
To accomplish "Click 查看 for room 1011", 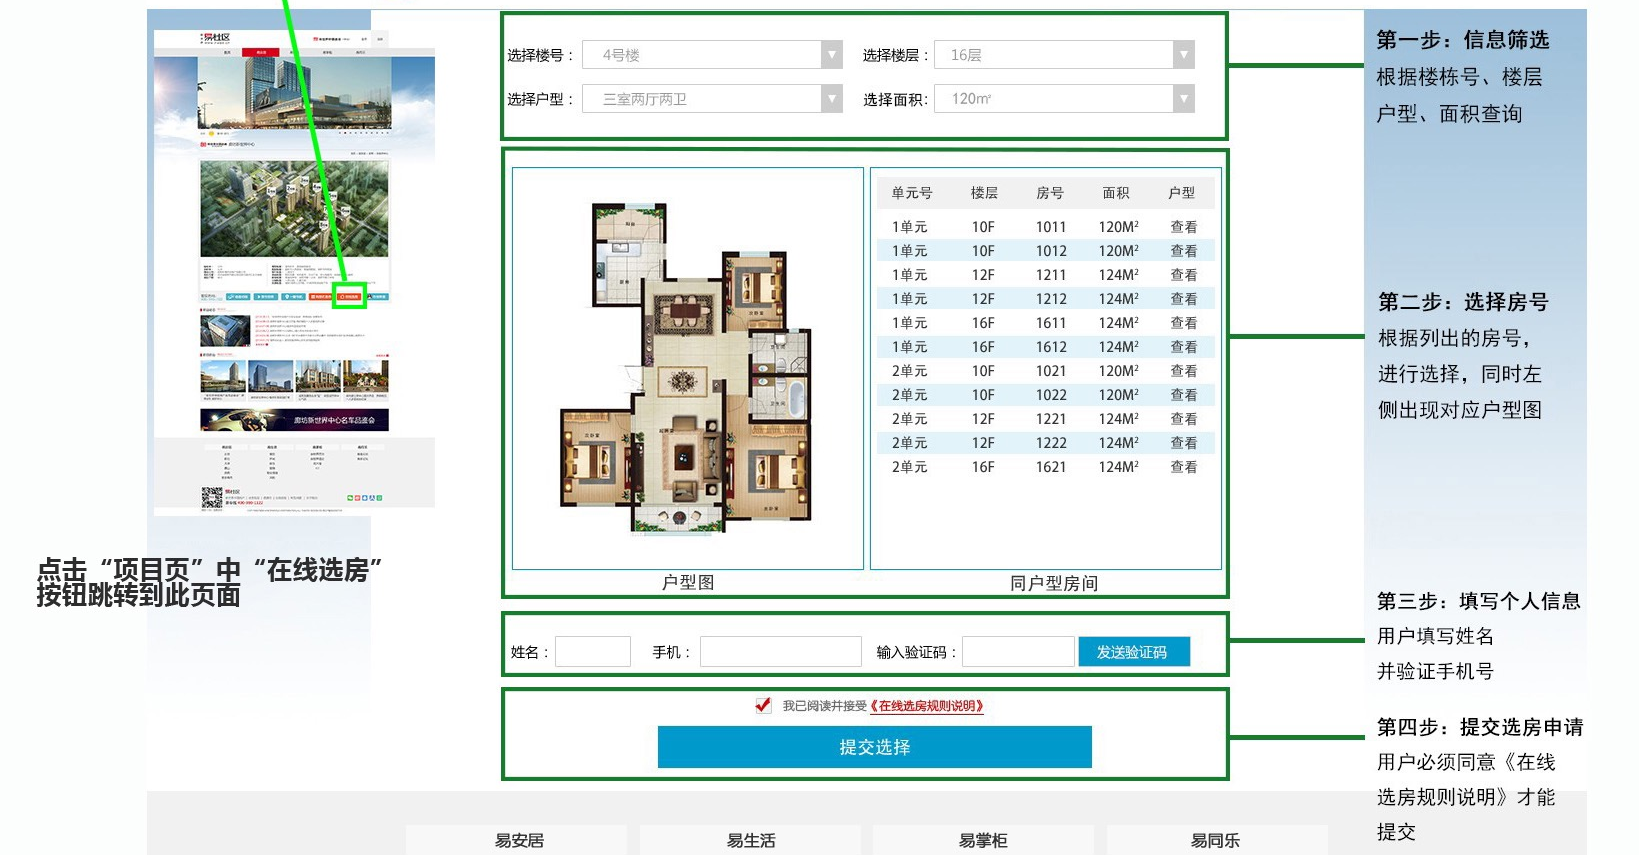I will [1183, 227].
